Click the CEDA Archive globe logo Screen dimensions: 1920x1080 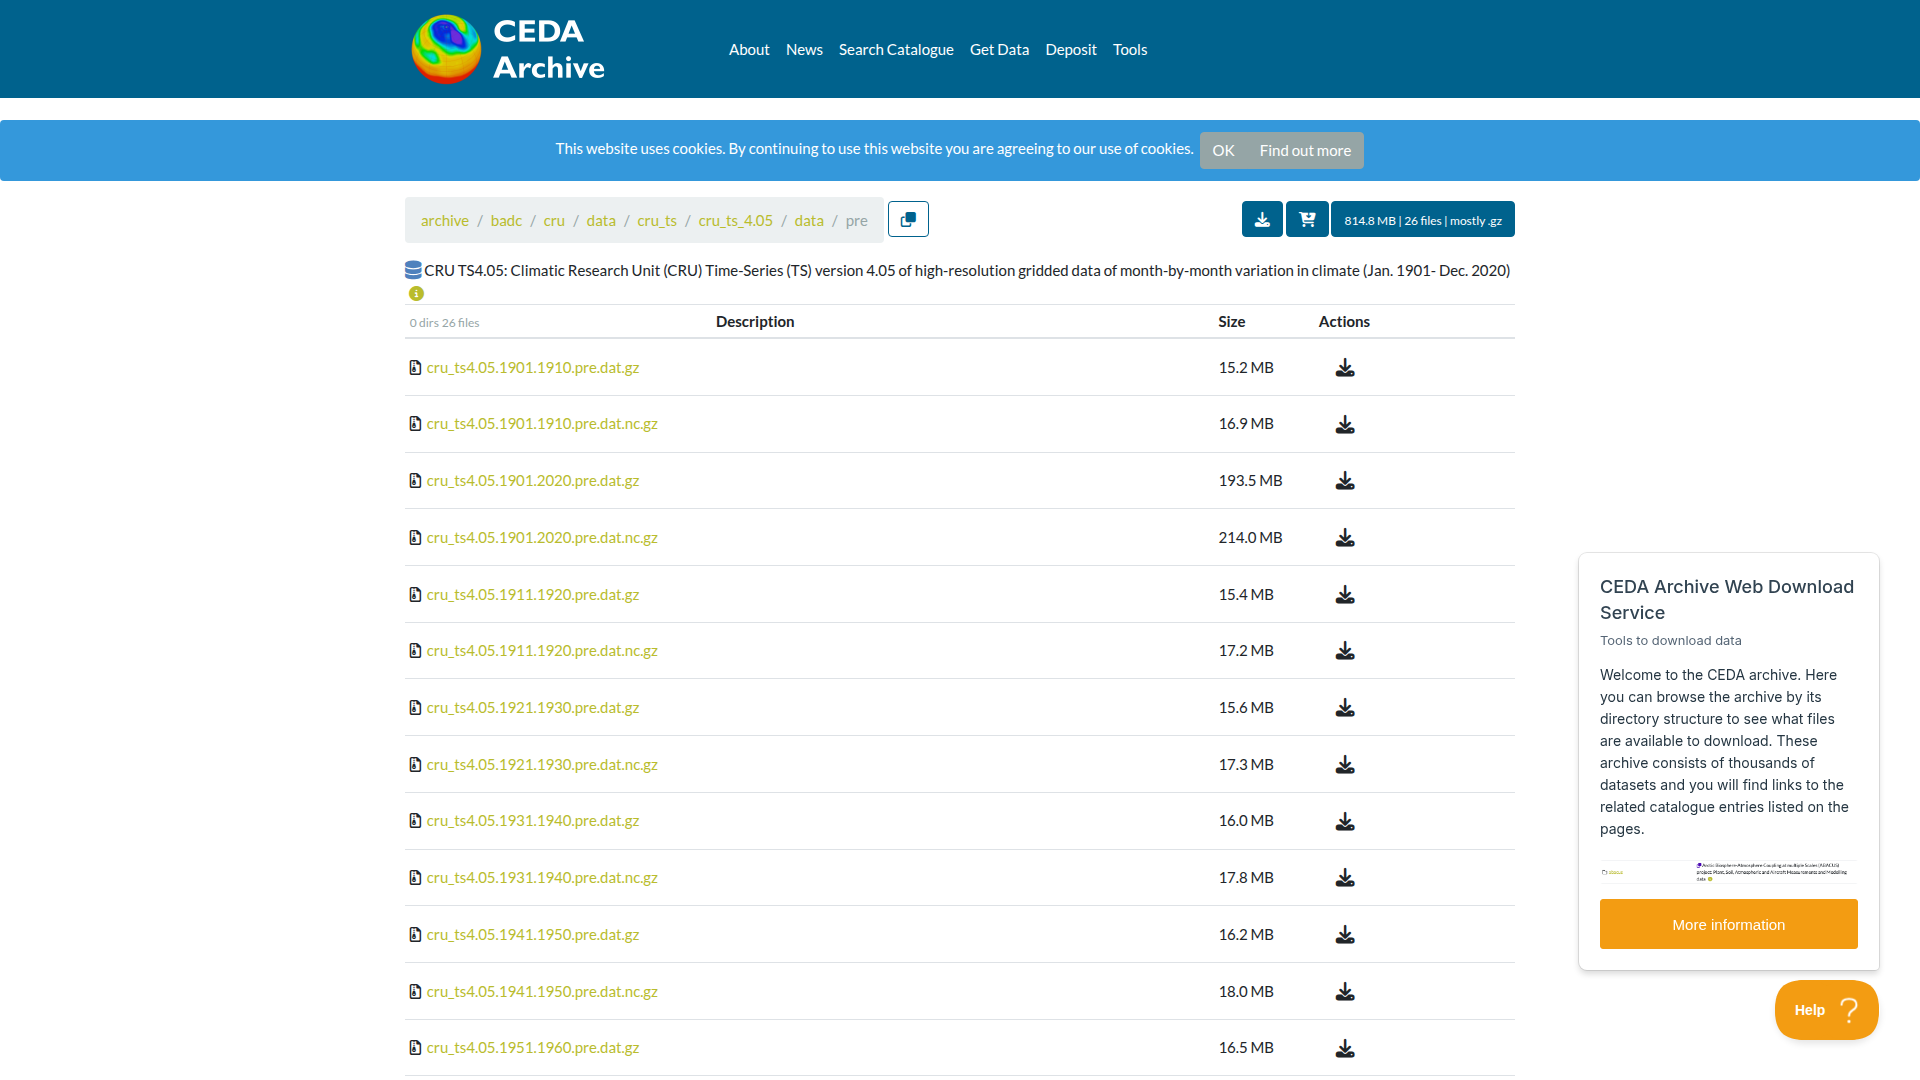[446, 48]
